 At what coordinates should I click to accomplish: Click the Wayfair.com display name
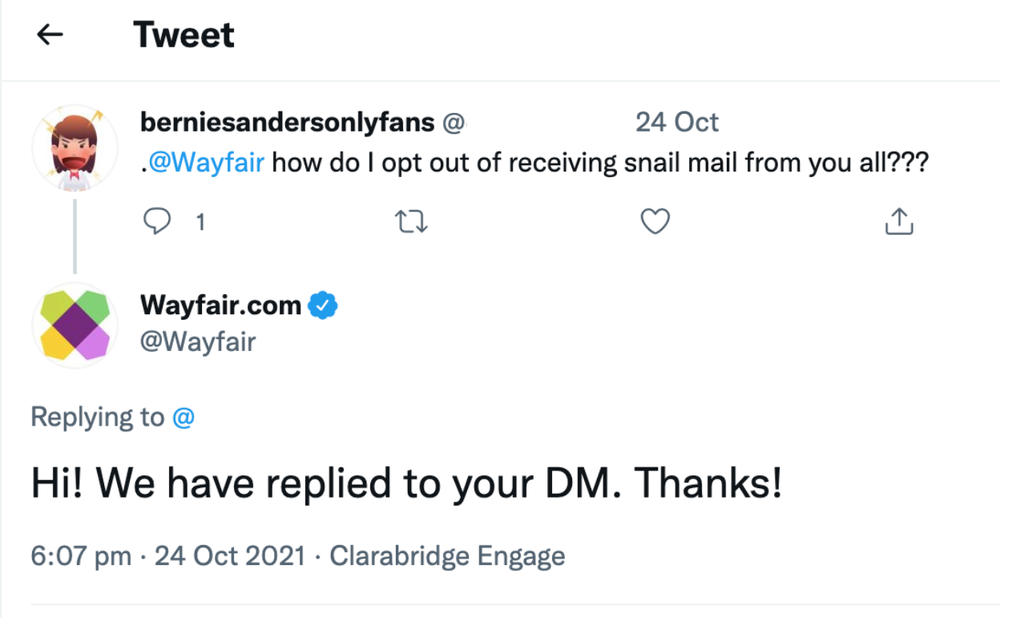[x=222, y=306]
